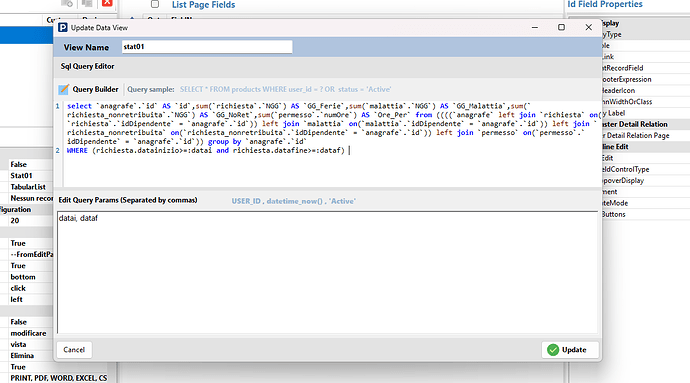Click inside the query params box with datai, dataf
Screen dimensions: 690x383
pyautogui.click(x=327, y=272)
